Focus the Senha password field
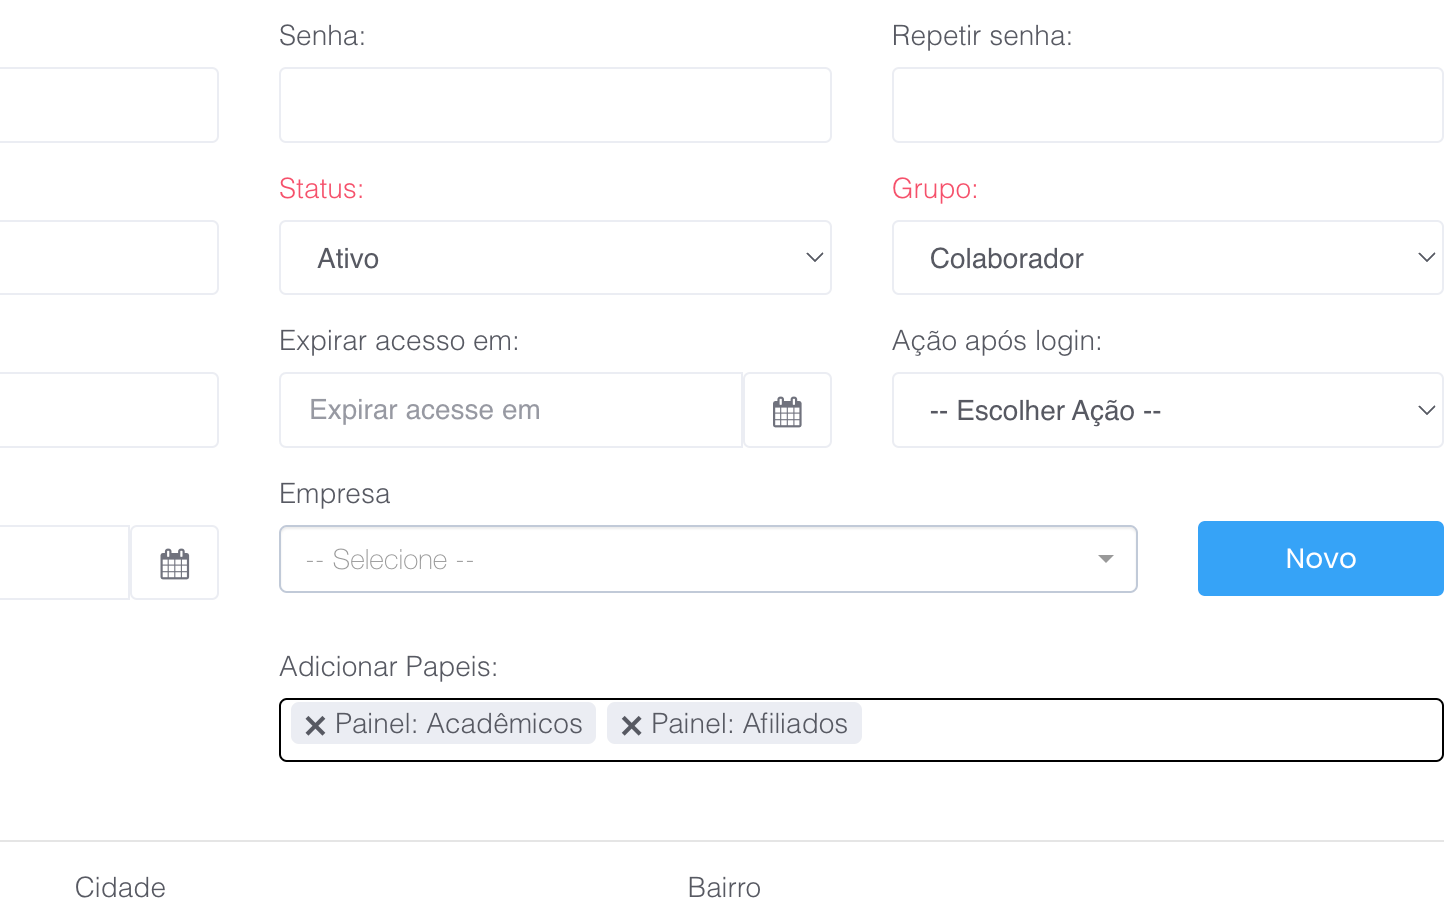 pos(555,105)
